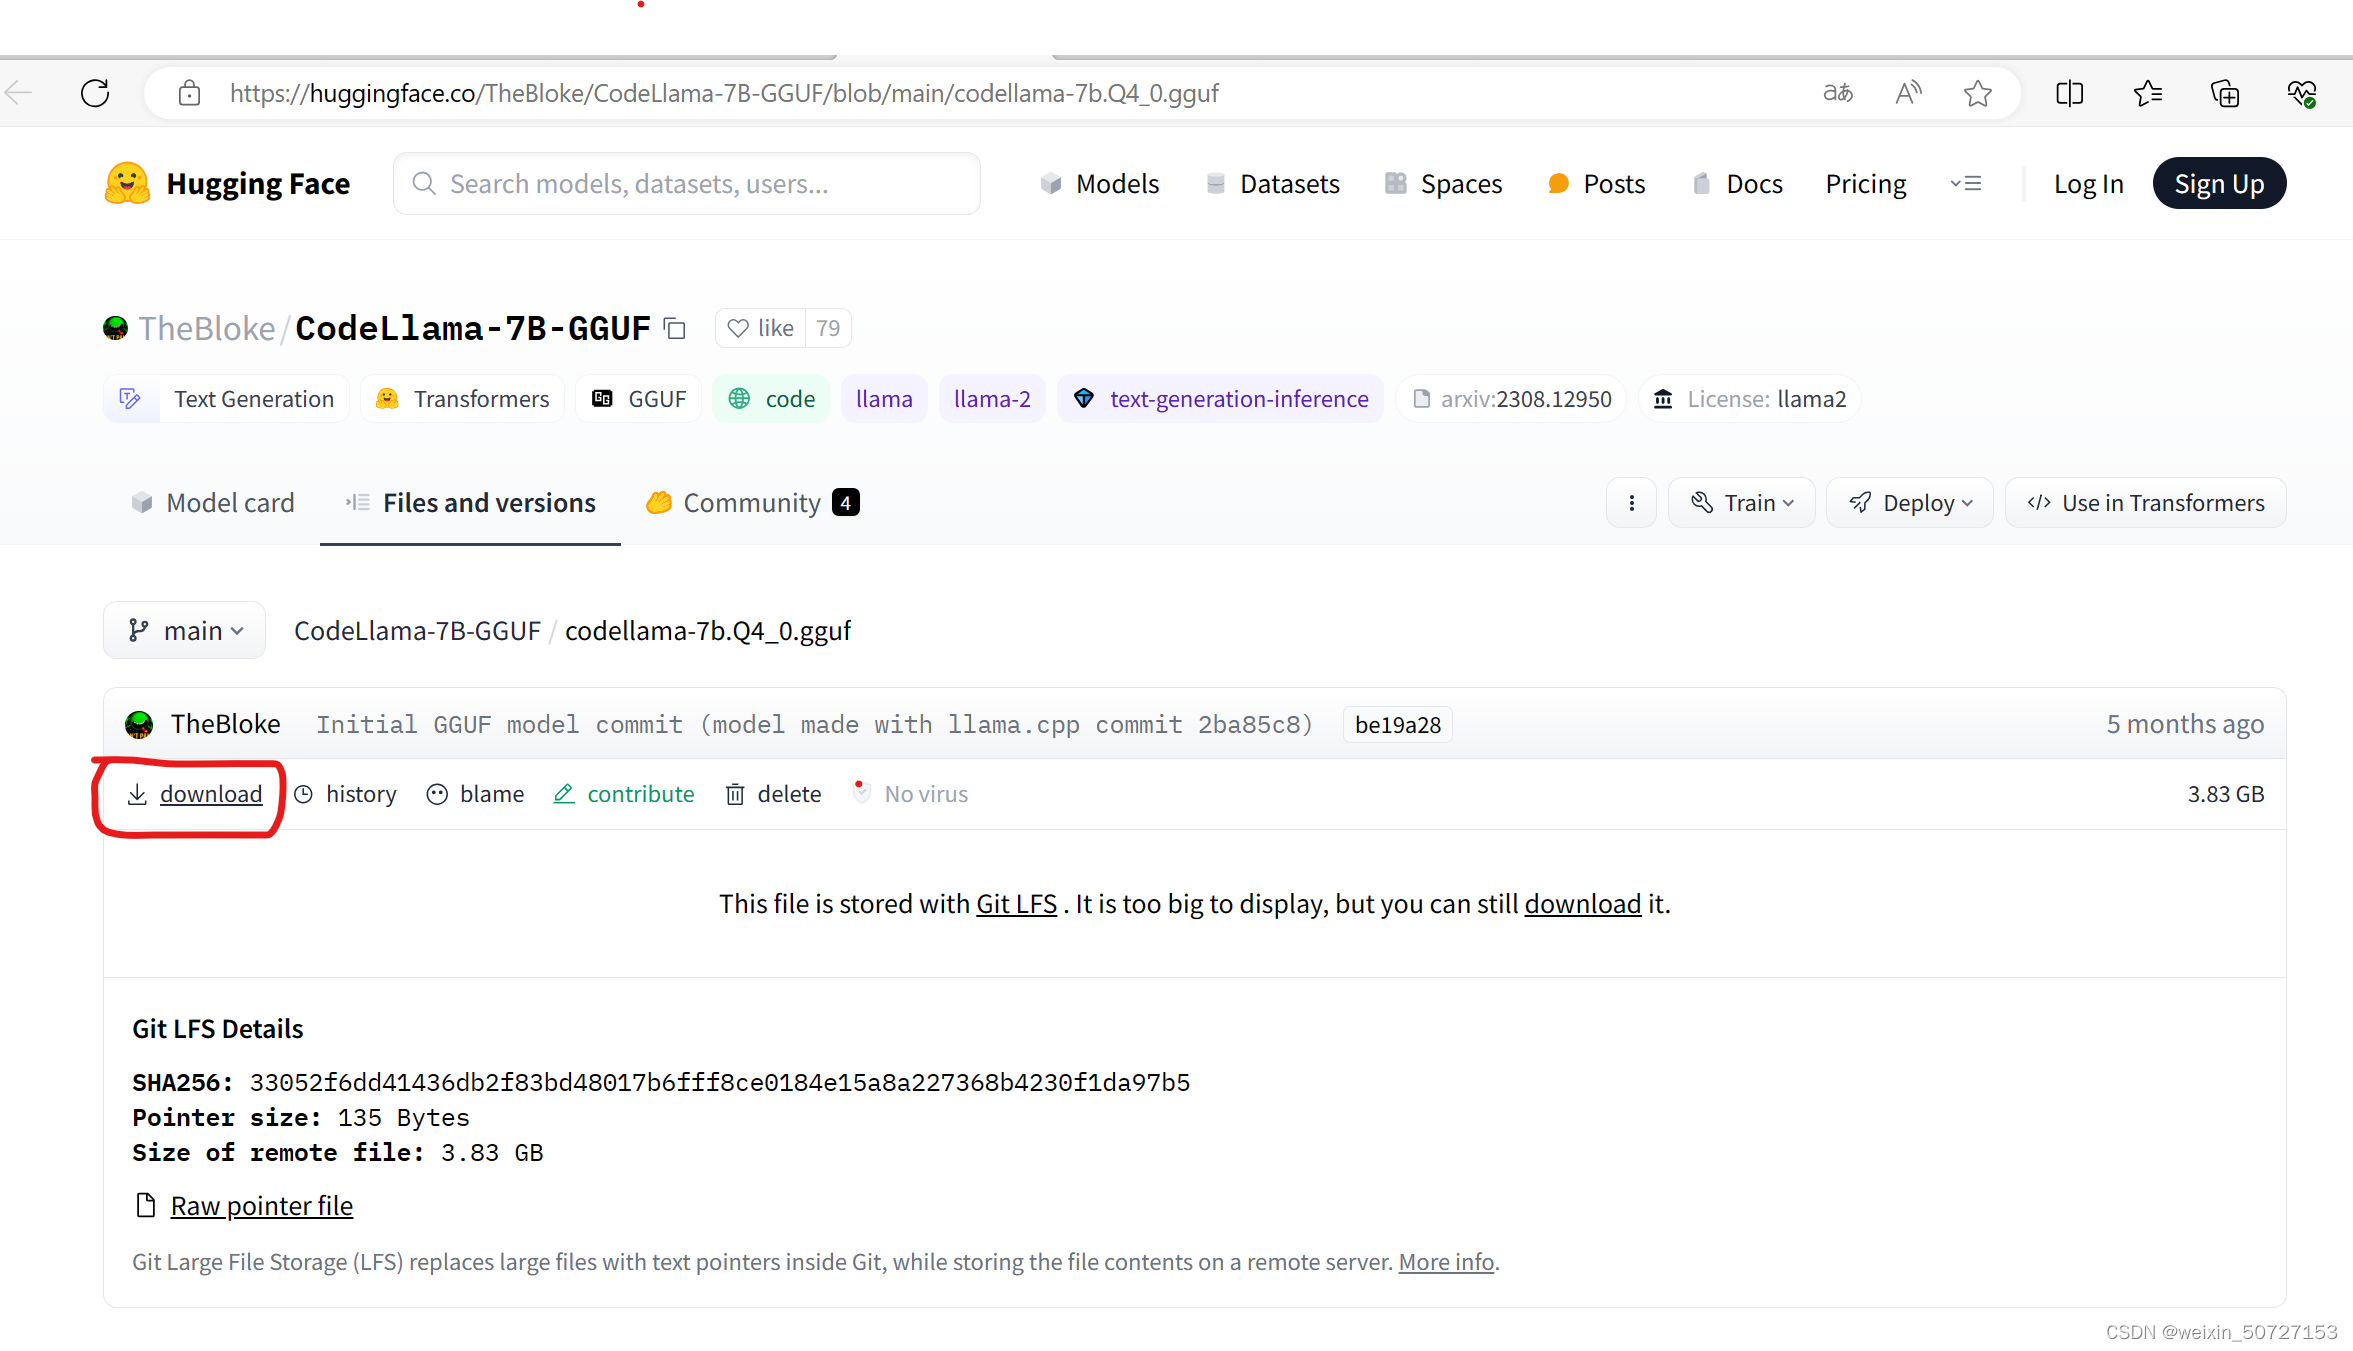This screenshot has height=1351, width=2353.
Task: Open the main branch dropdown
Action: pos(185,630)
